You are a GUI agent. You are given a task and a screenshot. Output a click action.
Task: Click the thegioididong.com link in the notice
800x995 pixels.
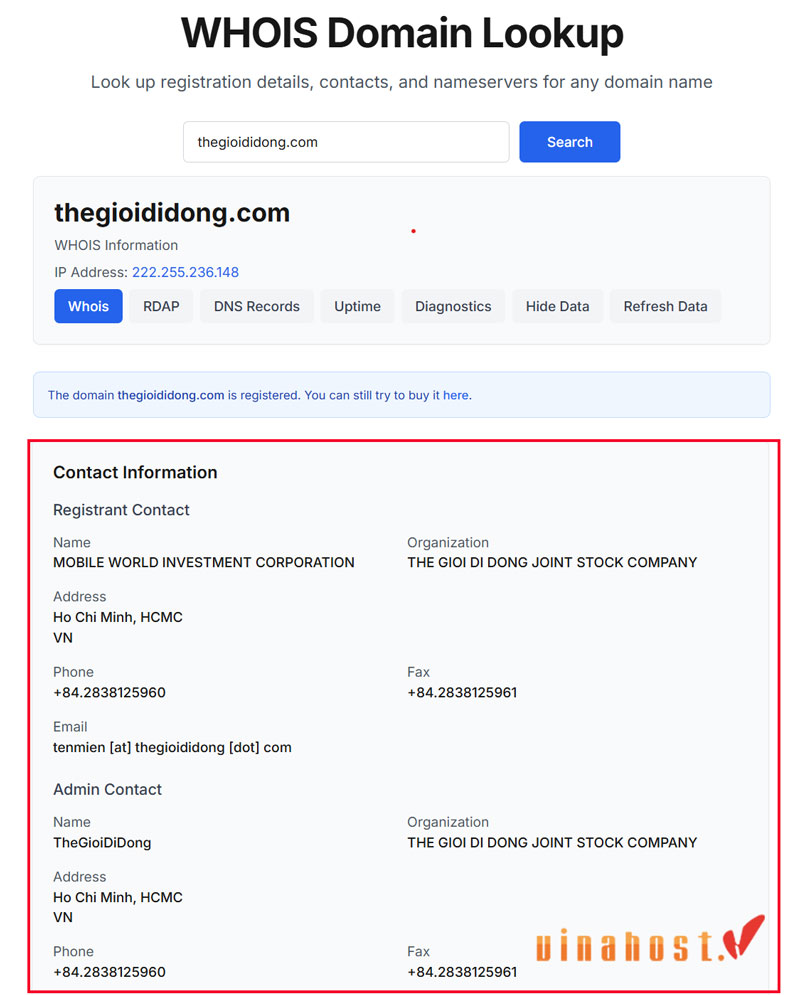point(171,395)
